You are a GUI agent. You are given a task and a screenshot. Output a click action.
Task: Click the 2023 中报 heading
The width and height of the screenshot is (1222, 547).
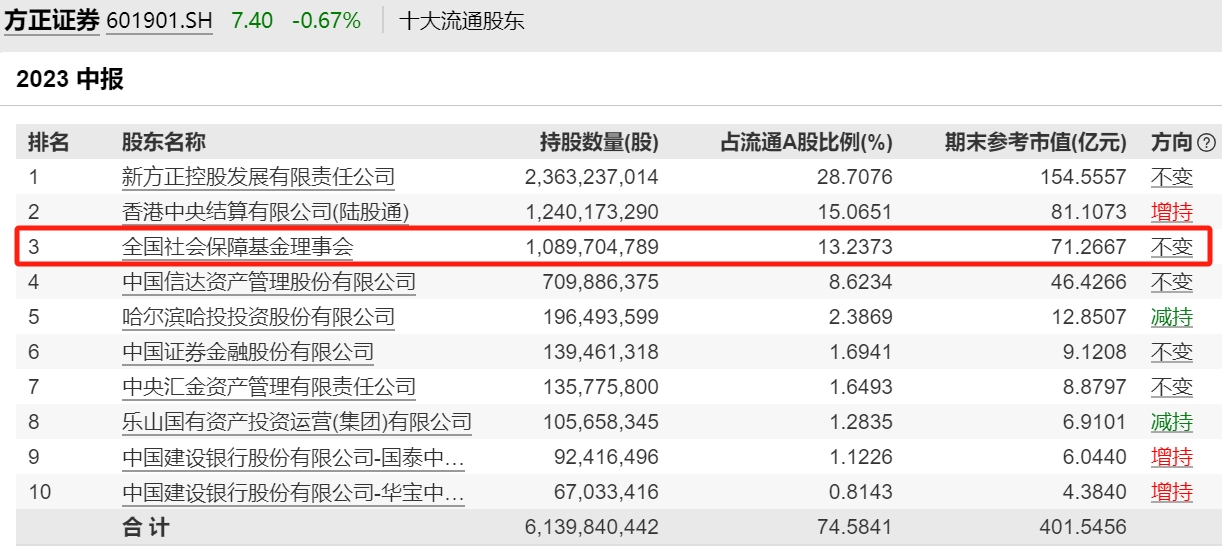pyautogui.click(x=70, y=79)
